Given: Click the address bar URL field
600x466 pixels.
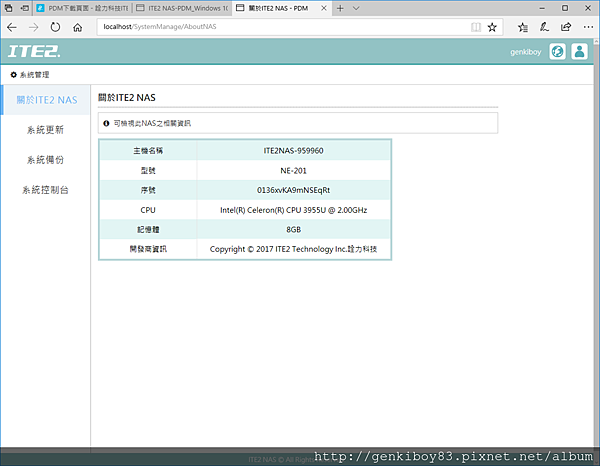Looking at the screenshot, I should (x=283, y=27).
